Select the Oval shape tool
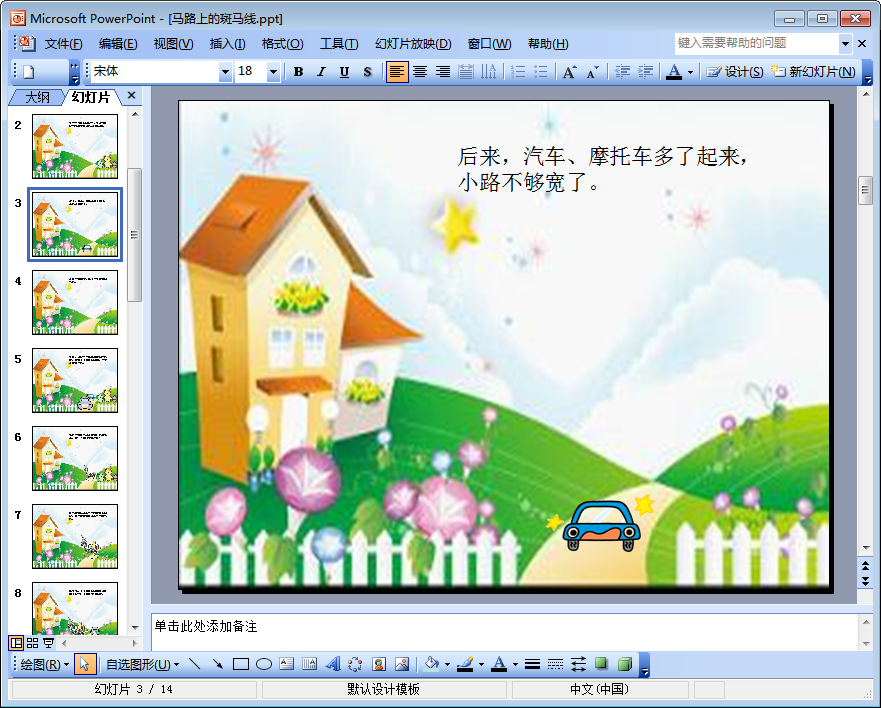 (264, 664)
